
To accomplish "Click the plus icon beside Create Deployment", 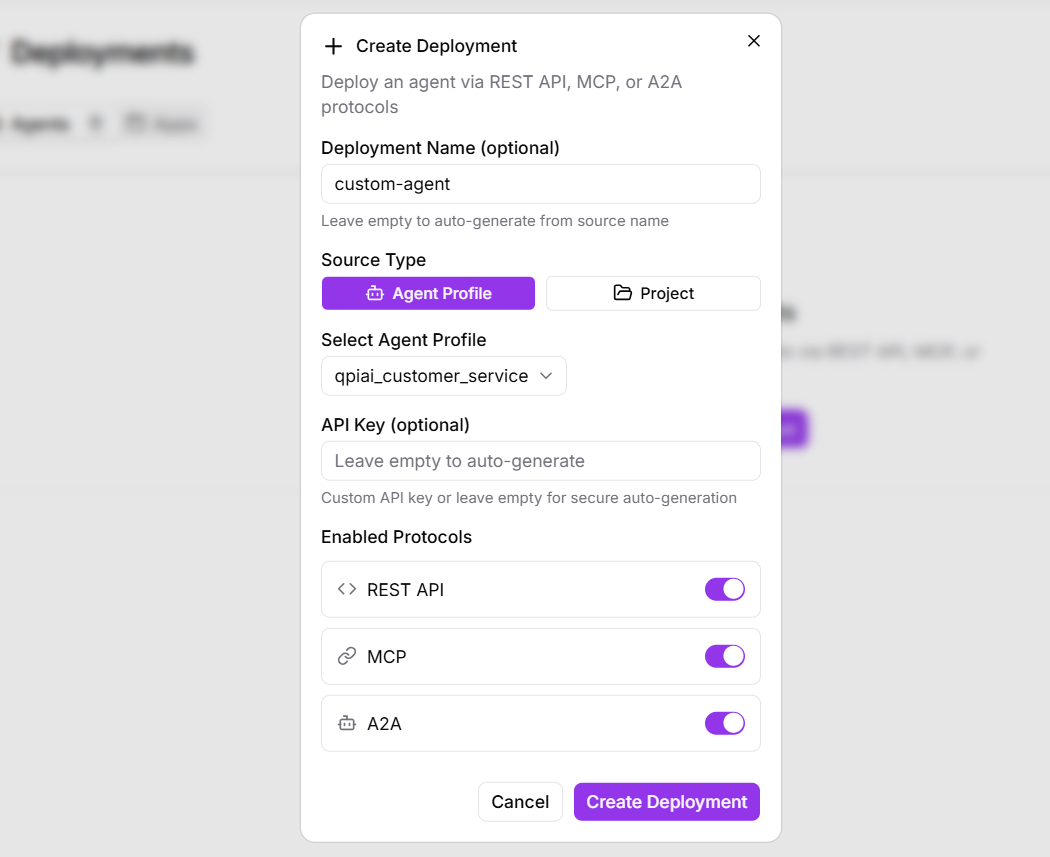I will point(333,46).
